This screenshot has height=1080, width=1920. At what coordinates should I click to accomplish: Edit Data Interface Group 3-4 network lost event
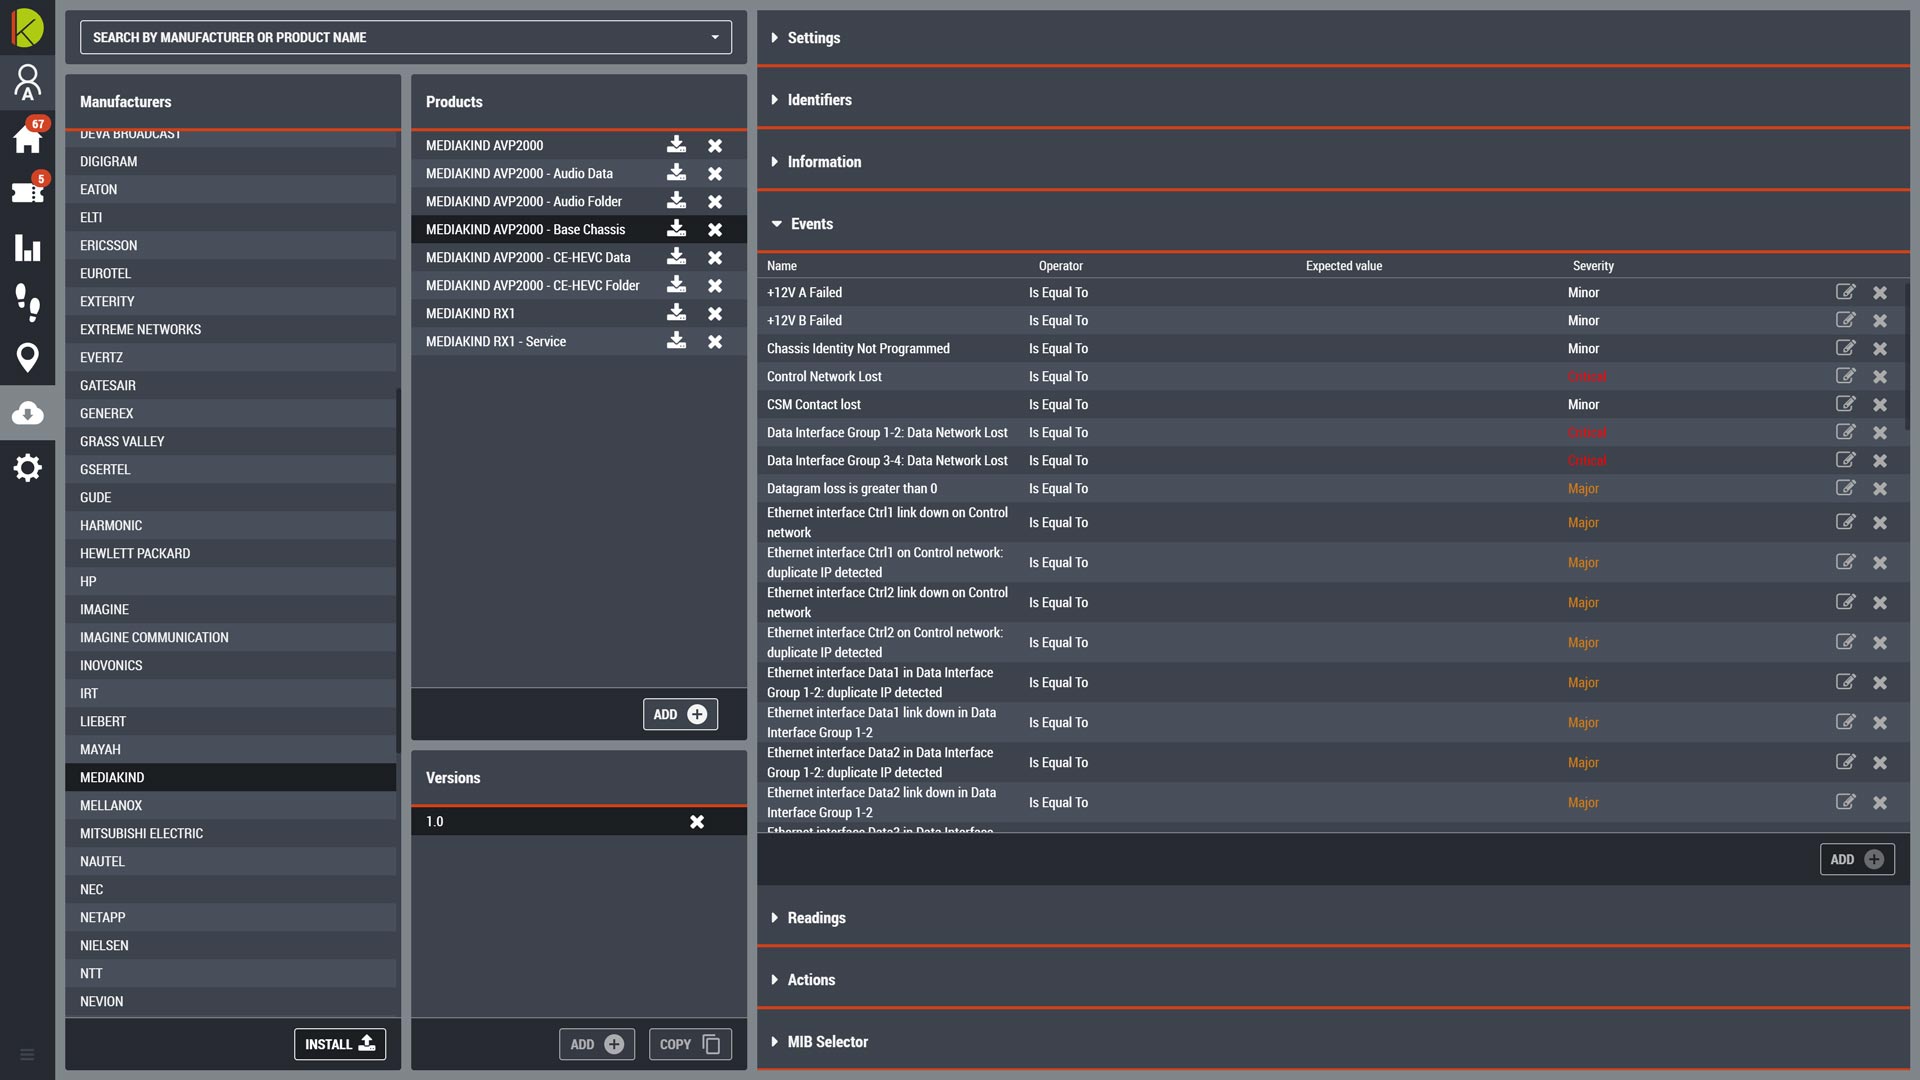tap(1845, 460)
